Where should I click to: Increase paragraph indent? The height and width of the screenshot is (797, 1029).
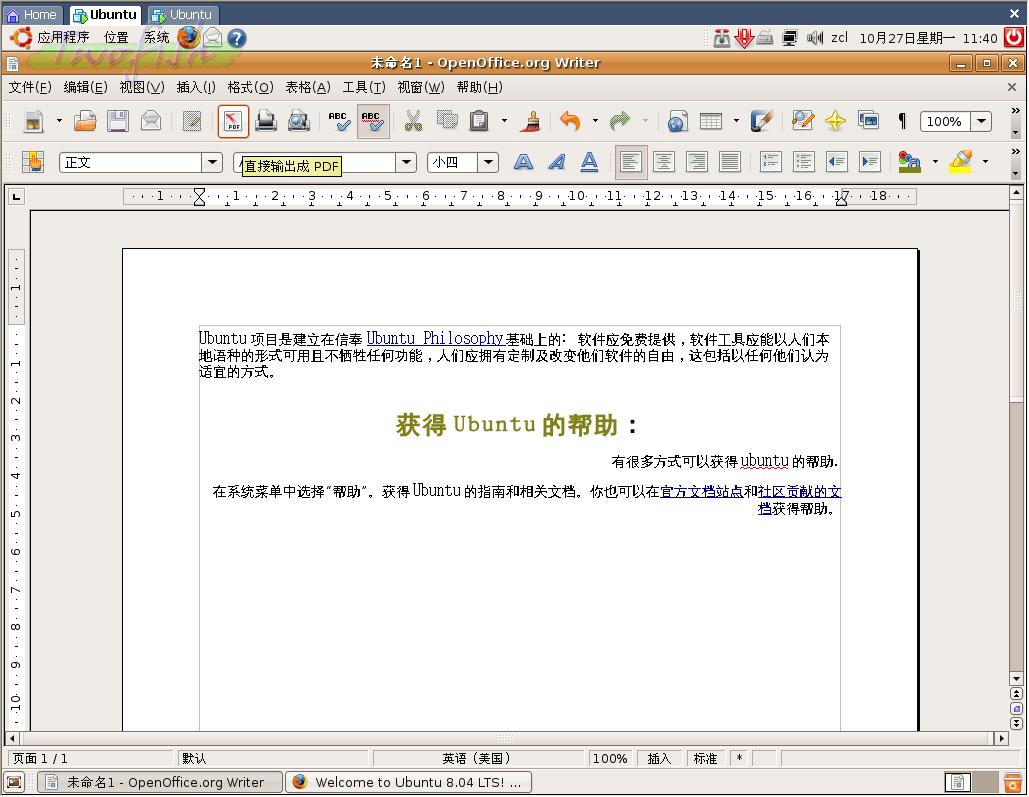click(x=870, y=162)
